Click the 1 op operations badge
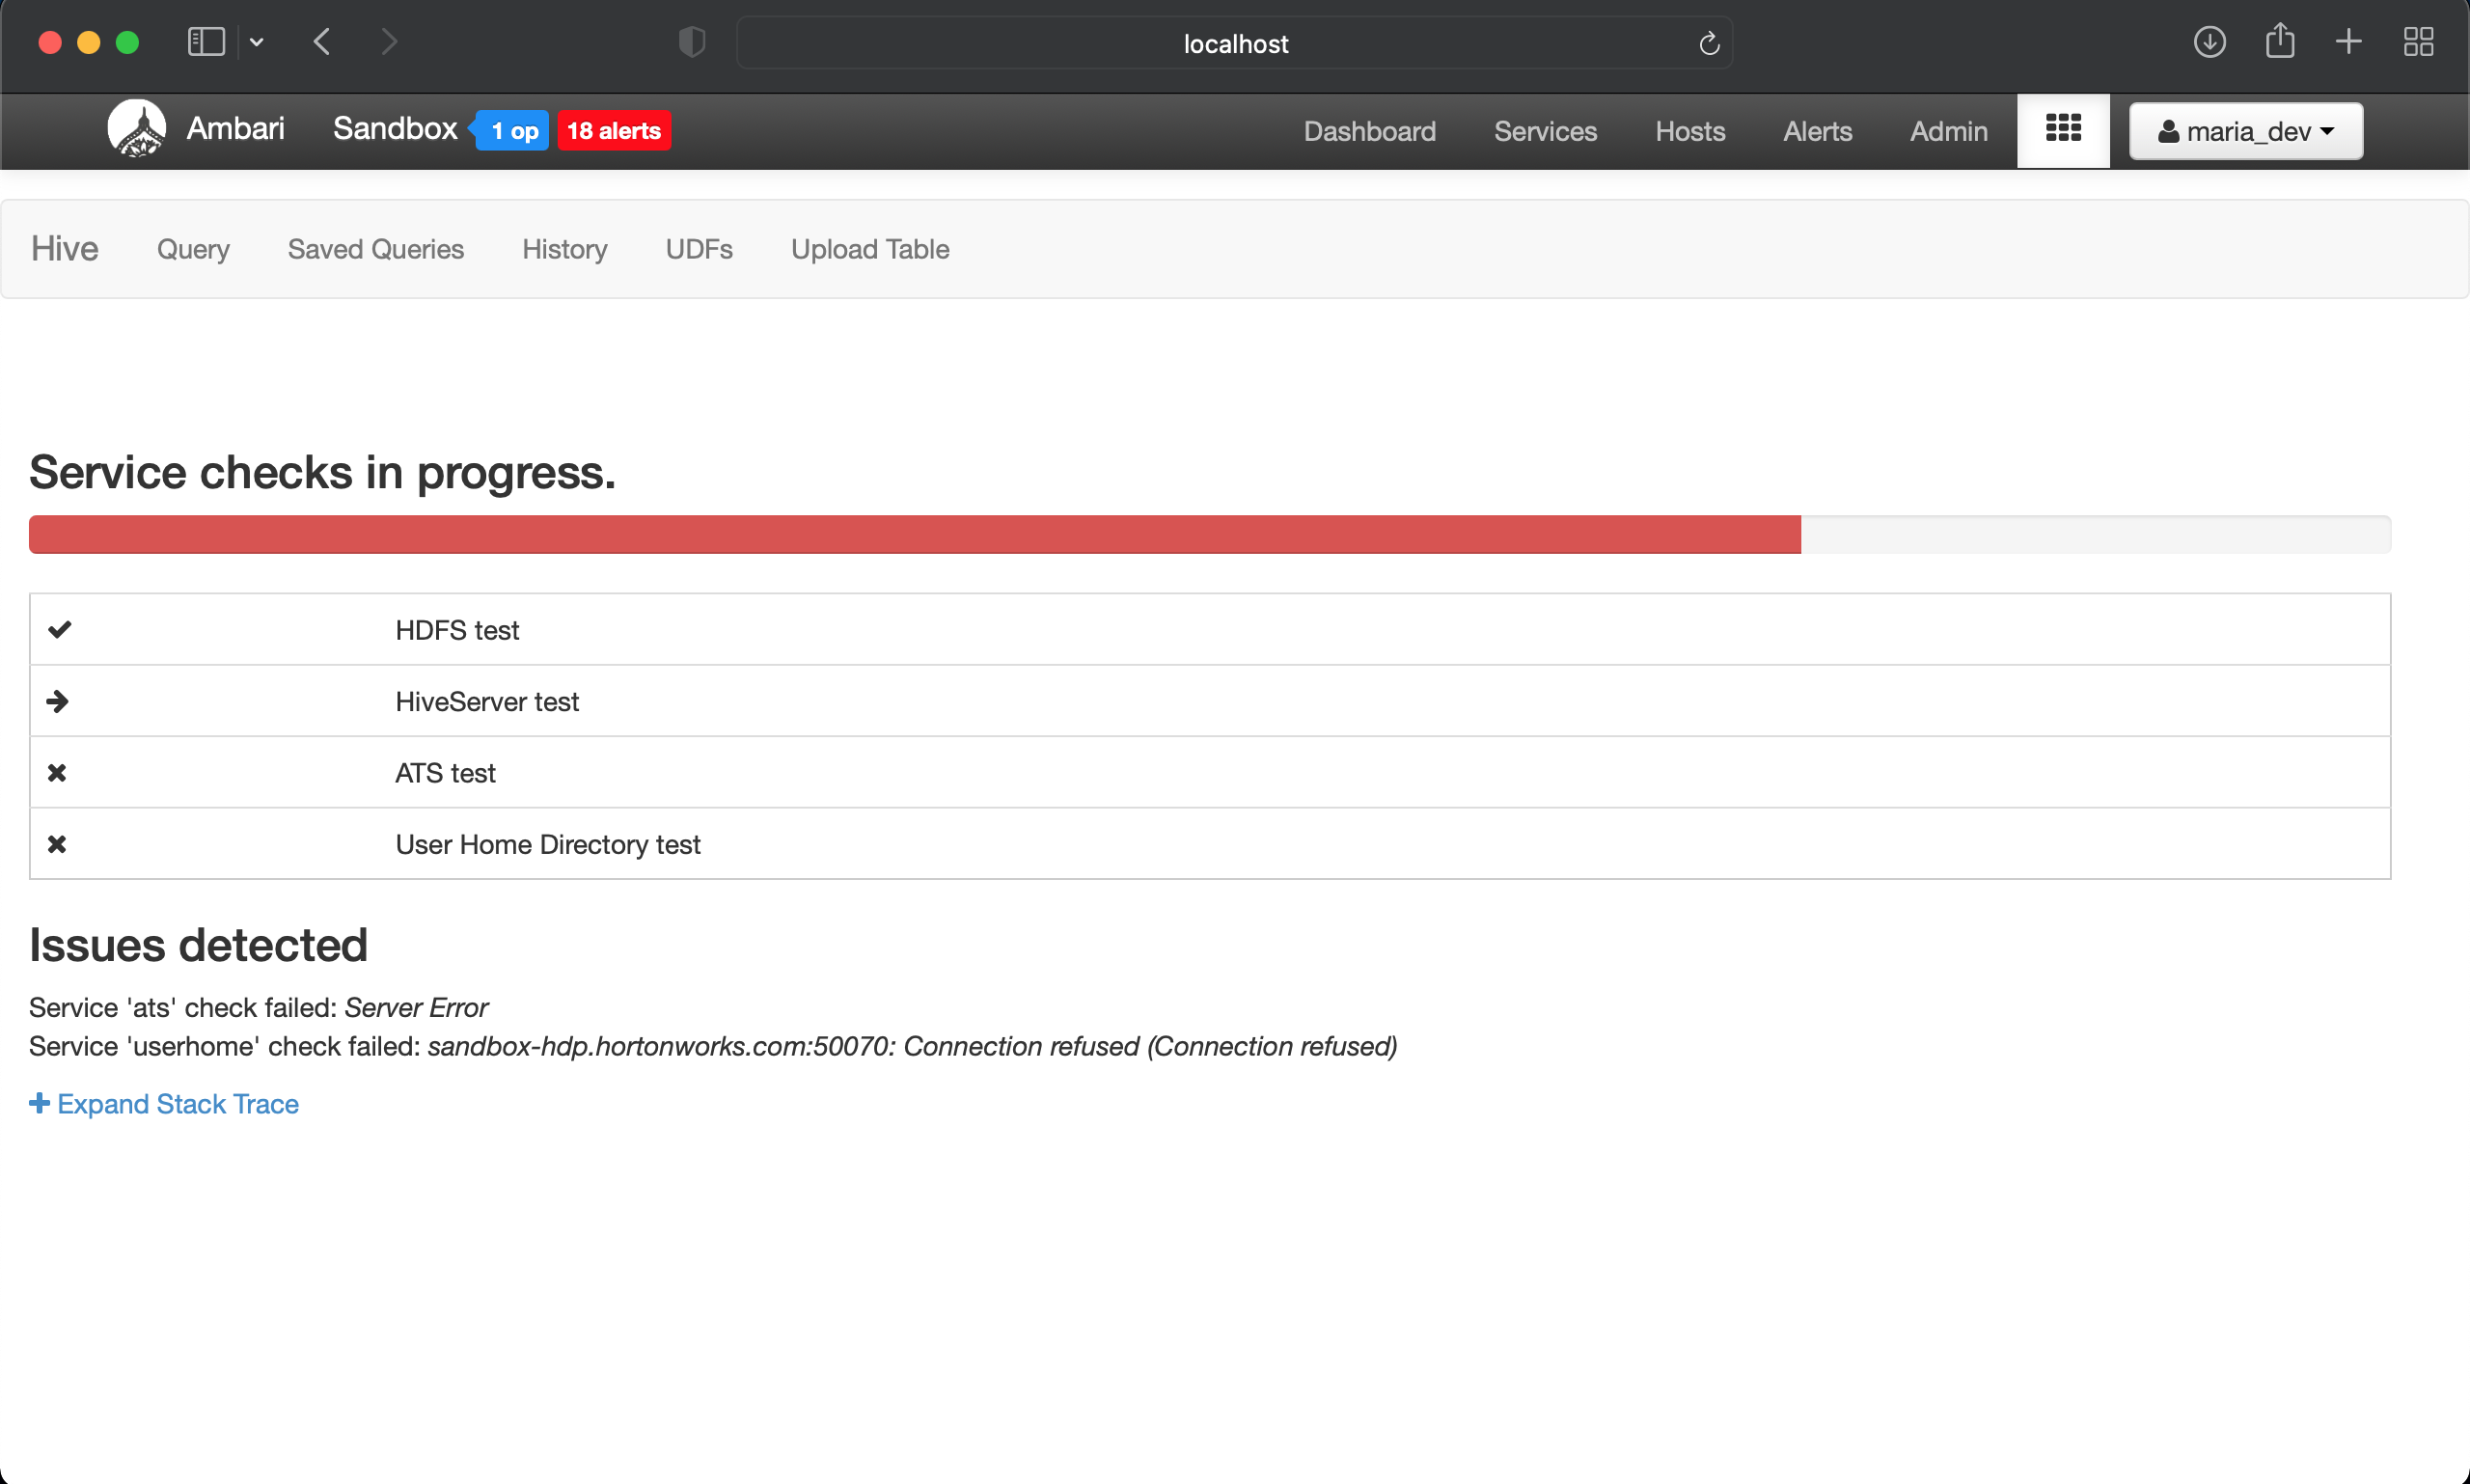 point(511,130)
